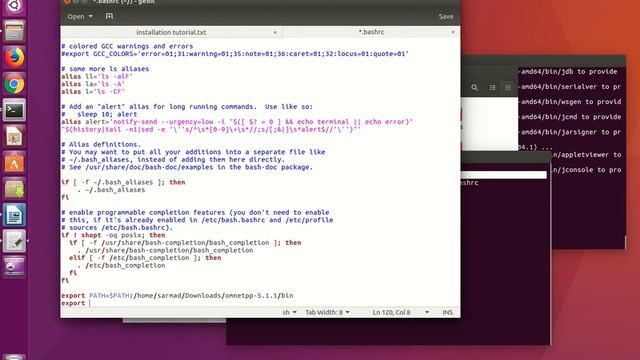Switch to Terminal via launcher icon
This screenshot has height=360, width=640.
14,110
